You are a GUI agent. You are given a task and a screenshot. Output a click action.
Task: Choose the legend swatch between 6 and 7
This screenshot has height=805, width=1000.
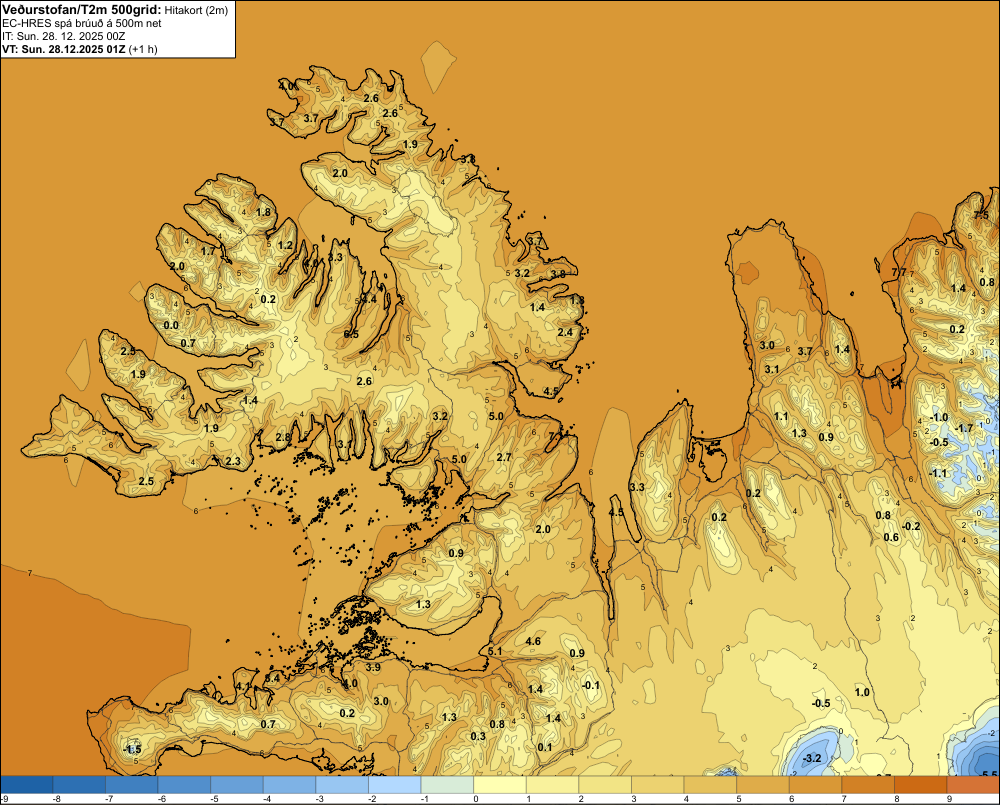pos(815,785)
